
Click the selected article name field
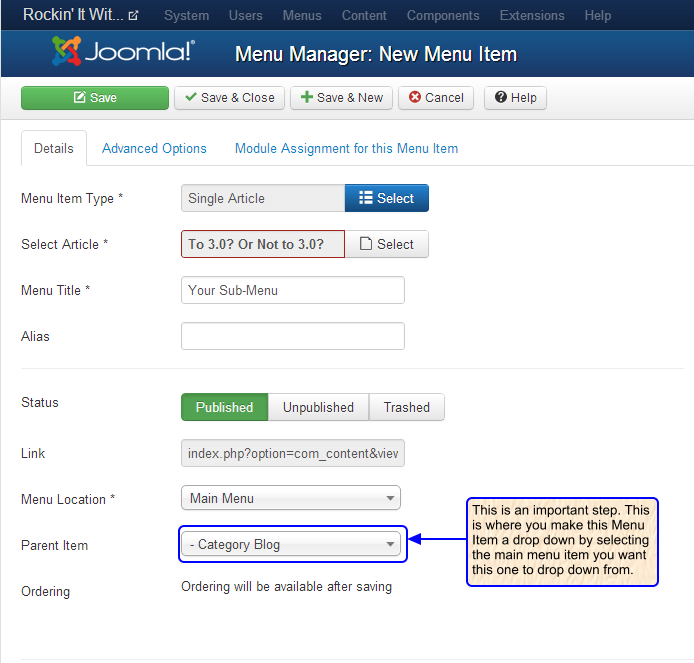(x=263, y=244)
